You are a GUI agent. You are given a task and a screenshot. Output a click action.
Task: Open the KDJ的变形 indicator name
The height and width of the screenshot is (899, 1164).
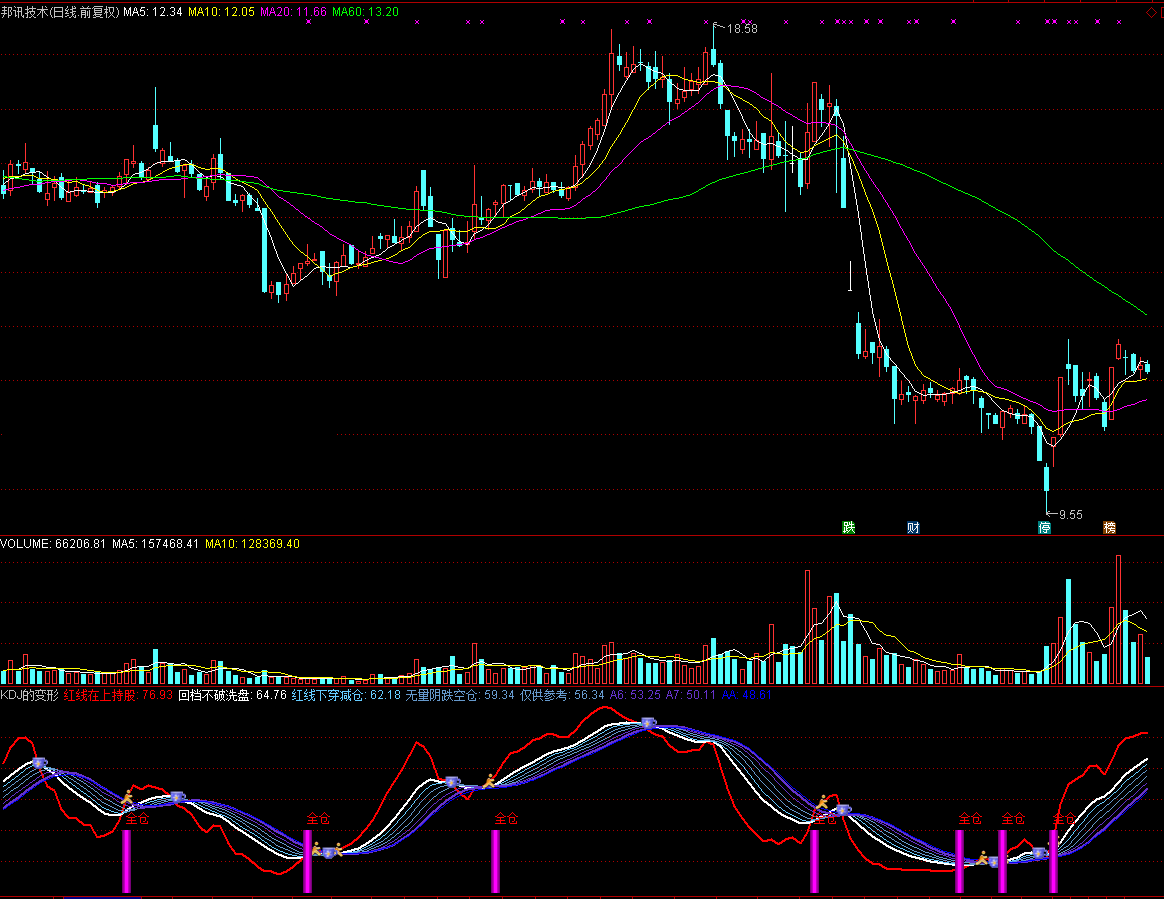pos(30,694)
